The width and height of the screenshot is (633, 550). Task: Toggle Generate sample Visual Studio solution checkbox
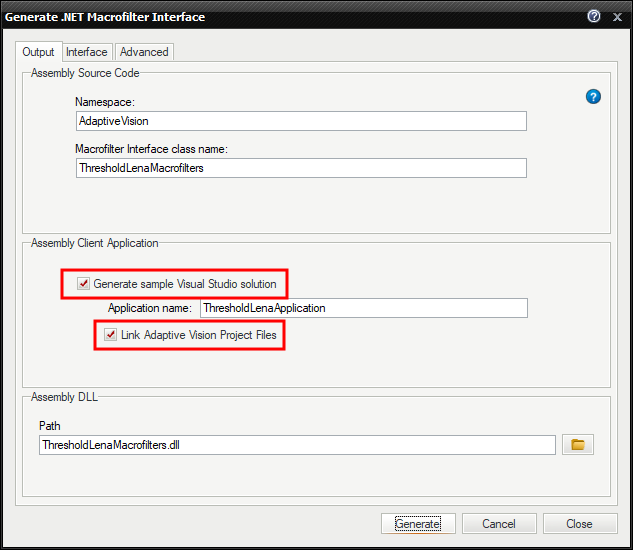[84, 284]
